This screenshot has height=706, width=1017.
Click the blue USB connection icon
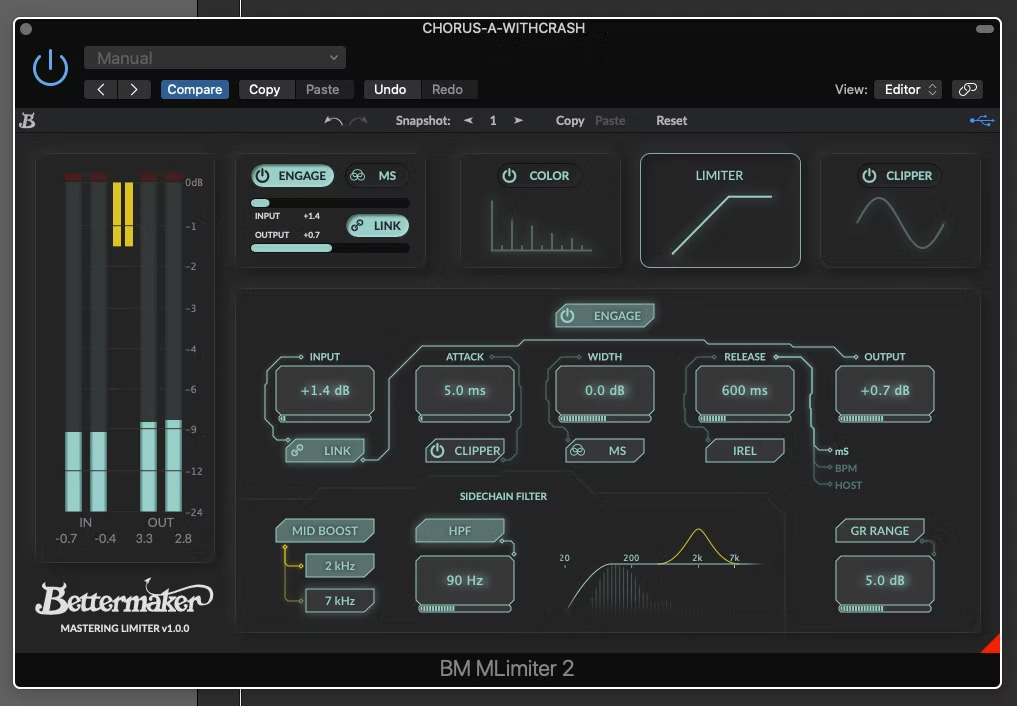point(981,121)
